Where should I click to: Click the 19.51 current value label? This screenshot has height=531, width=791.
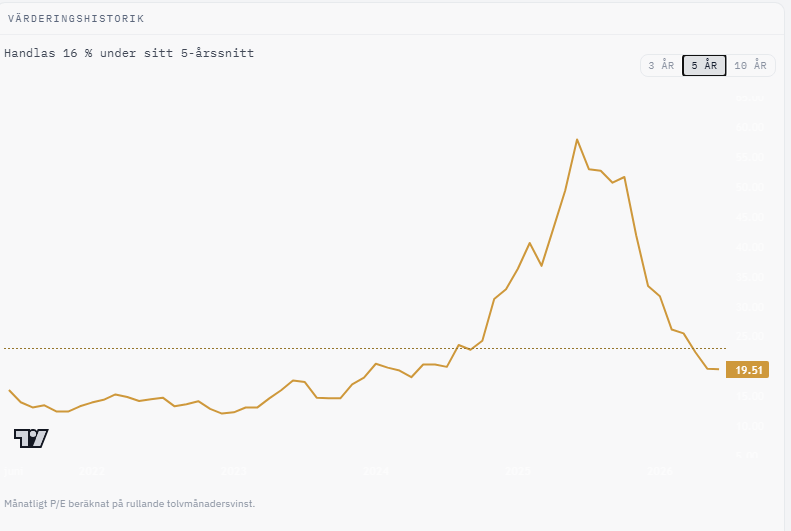pyautogui.click(x=747, y=370)
